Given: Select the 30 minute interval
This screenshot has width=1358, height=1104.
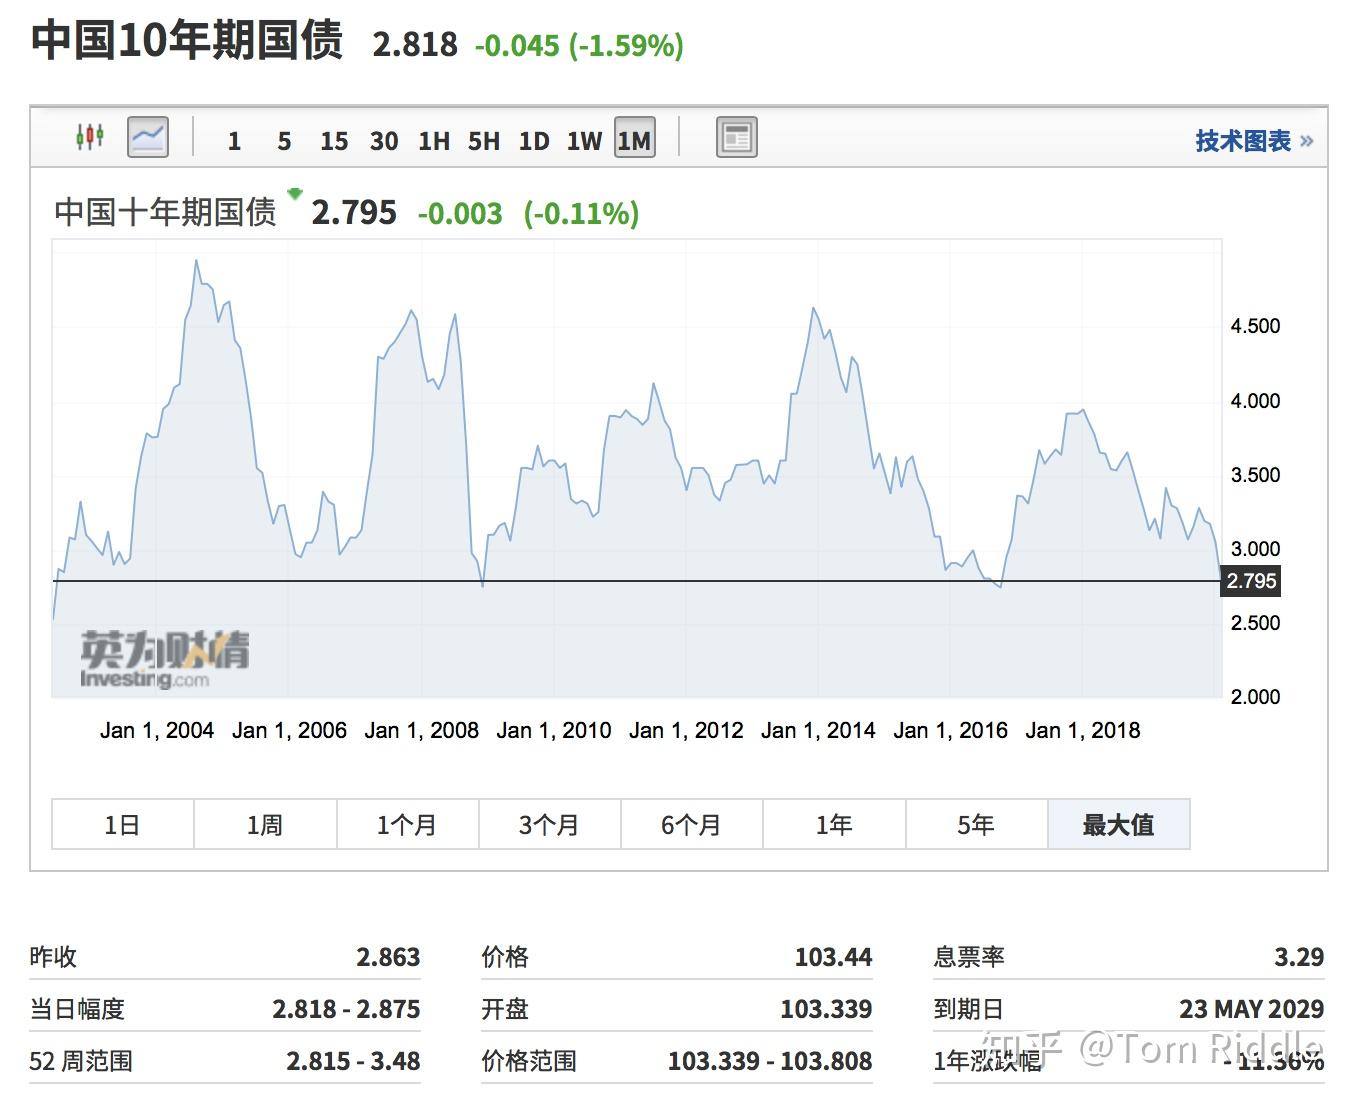Looking at the screenshot, I should pos(384,141).
